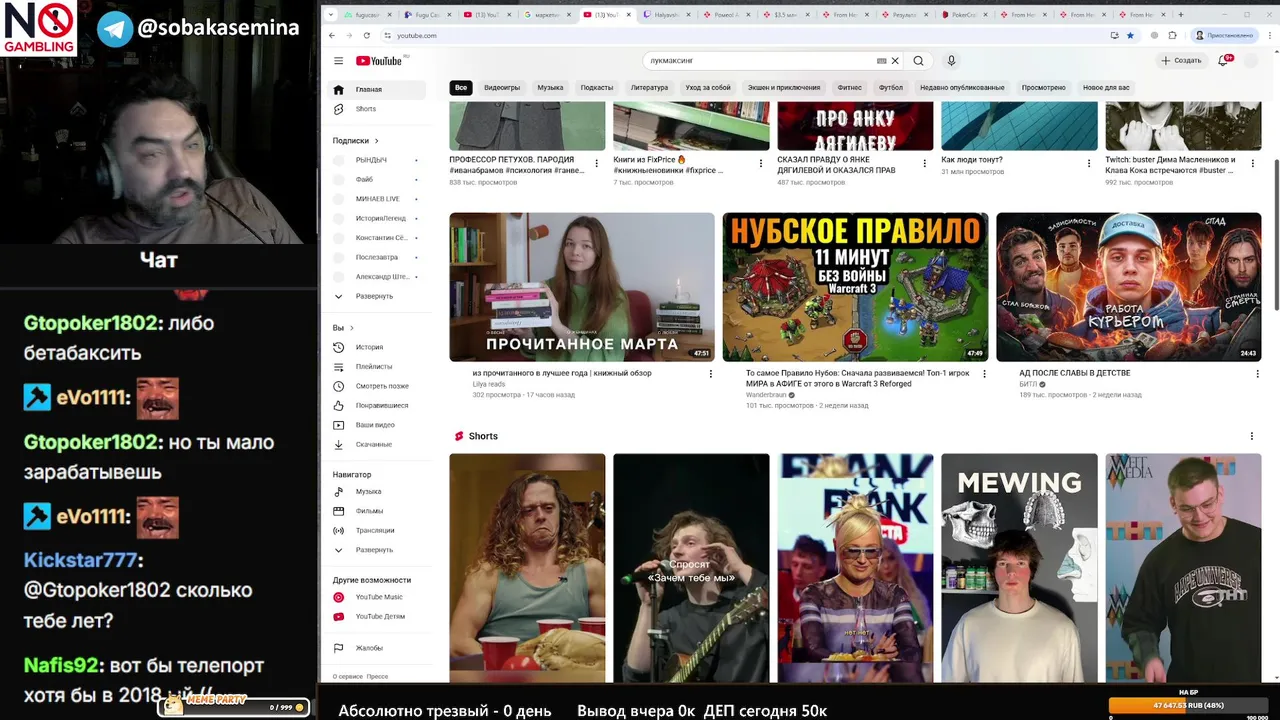The height and width of the screenshot is (720, 1280).
Task: Expand the subscriptions list with Развернуть
Action: [378, 296]
